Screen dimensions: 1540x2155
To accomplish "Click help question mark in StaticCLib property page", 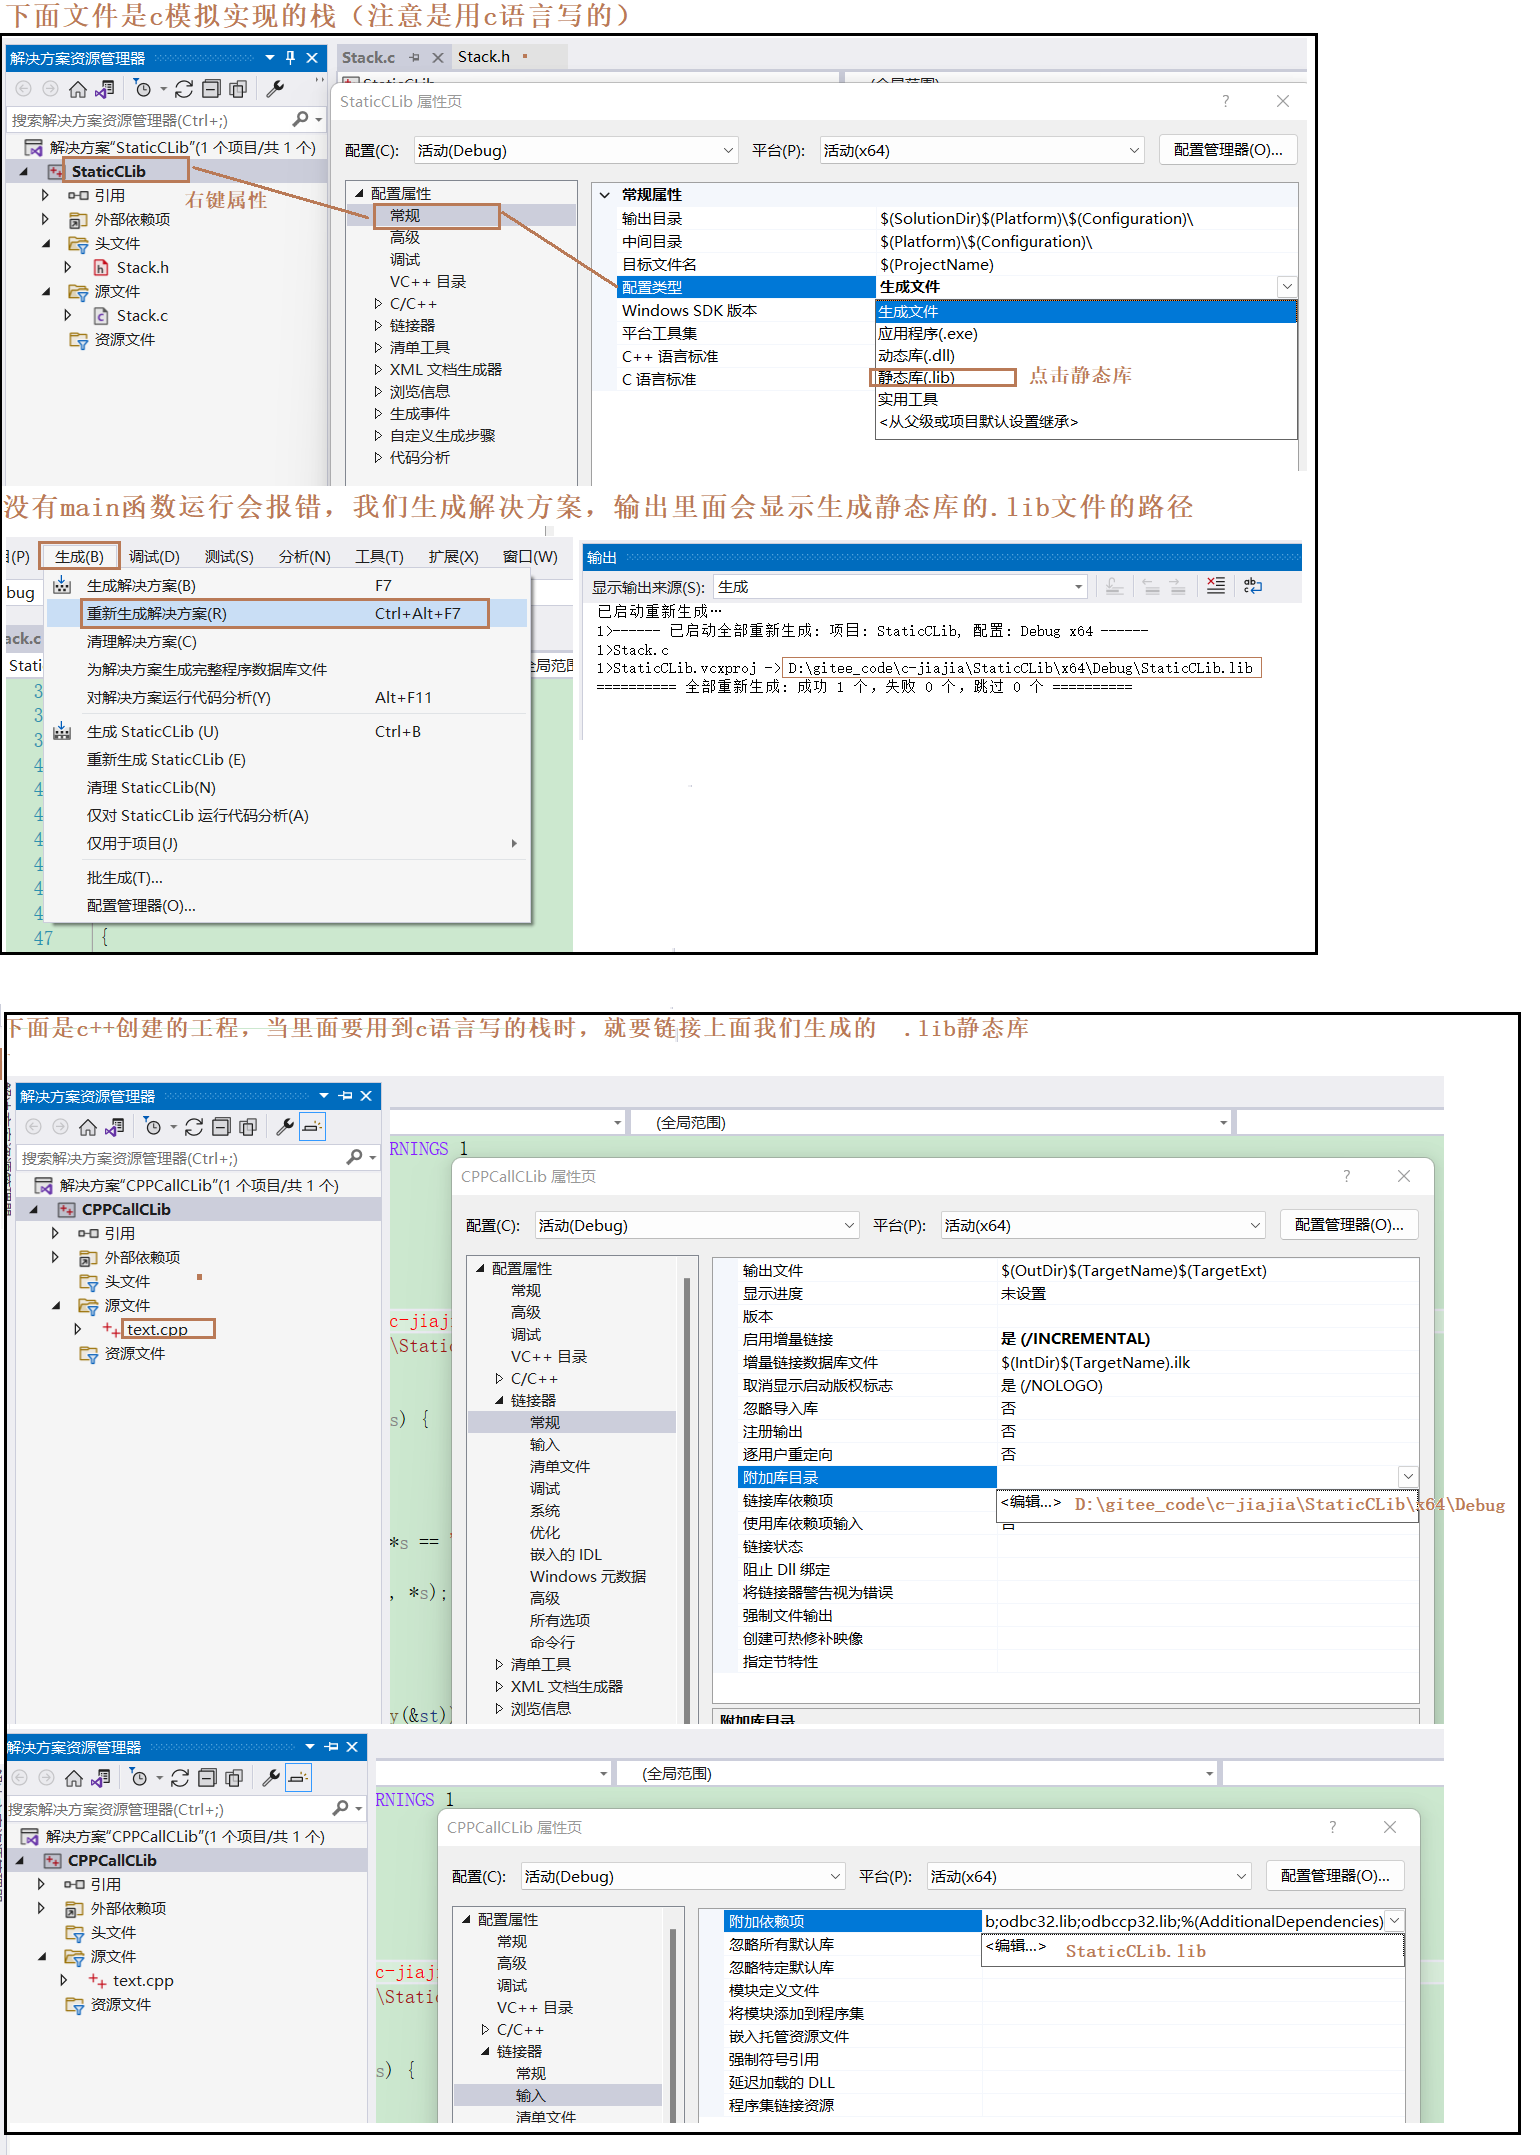I will point(1226,101).
